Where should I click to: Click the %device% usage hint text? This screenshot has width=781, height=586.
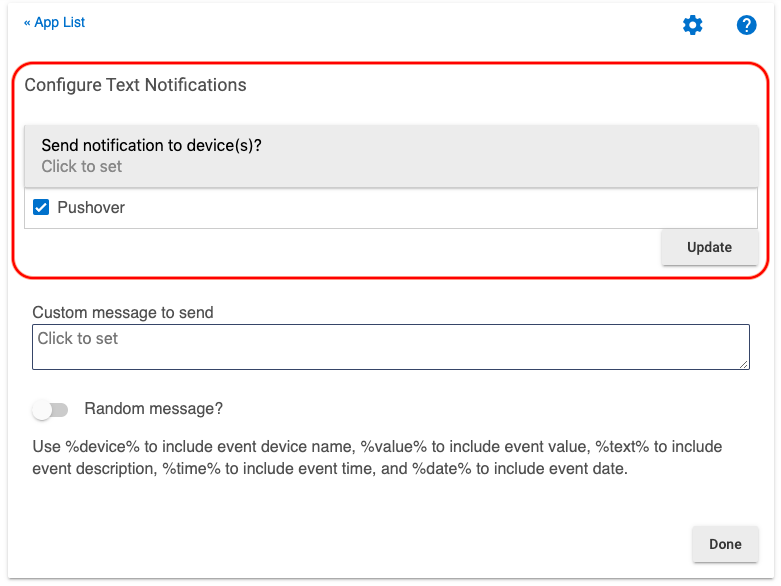coord(377,458)
